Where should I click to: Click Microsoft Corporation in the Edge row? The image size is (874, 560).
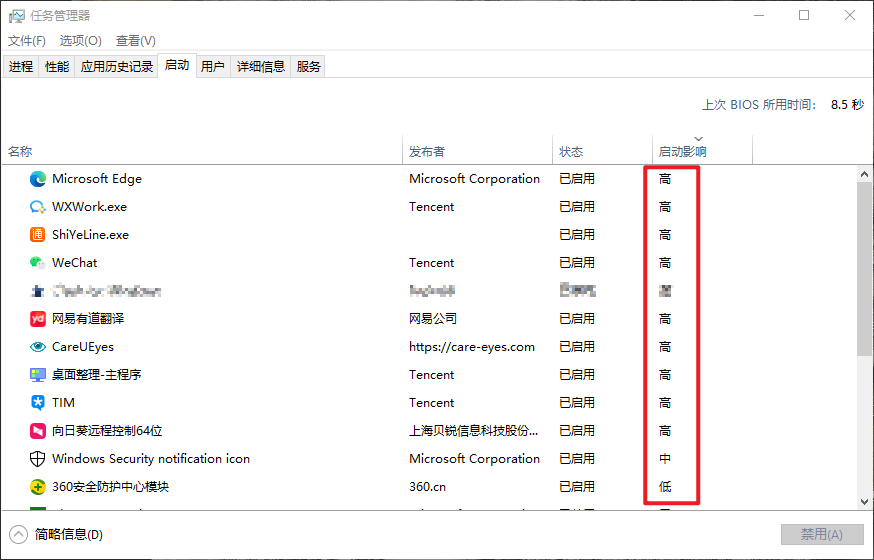(x=474, y=179)
